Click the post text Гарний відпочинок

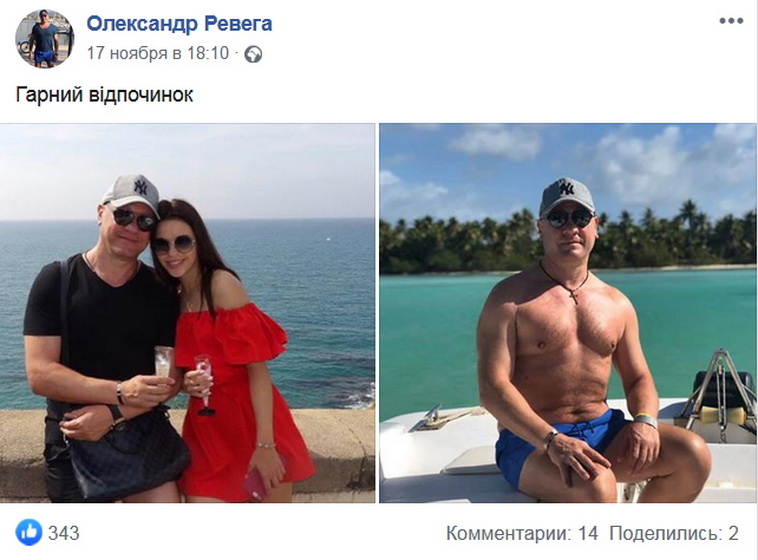[x=104, y=95]
